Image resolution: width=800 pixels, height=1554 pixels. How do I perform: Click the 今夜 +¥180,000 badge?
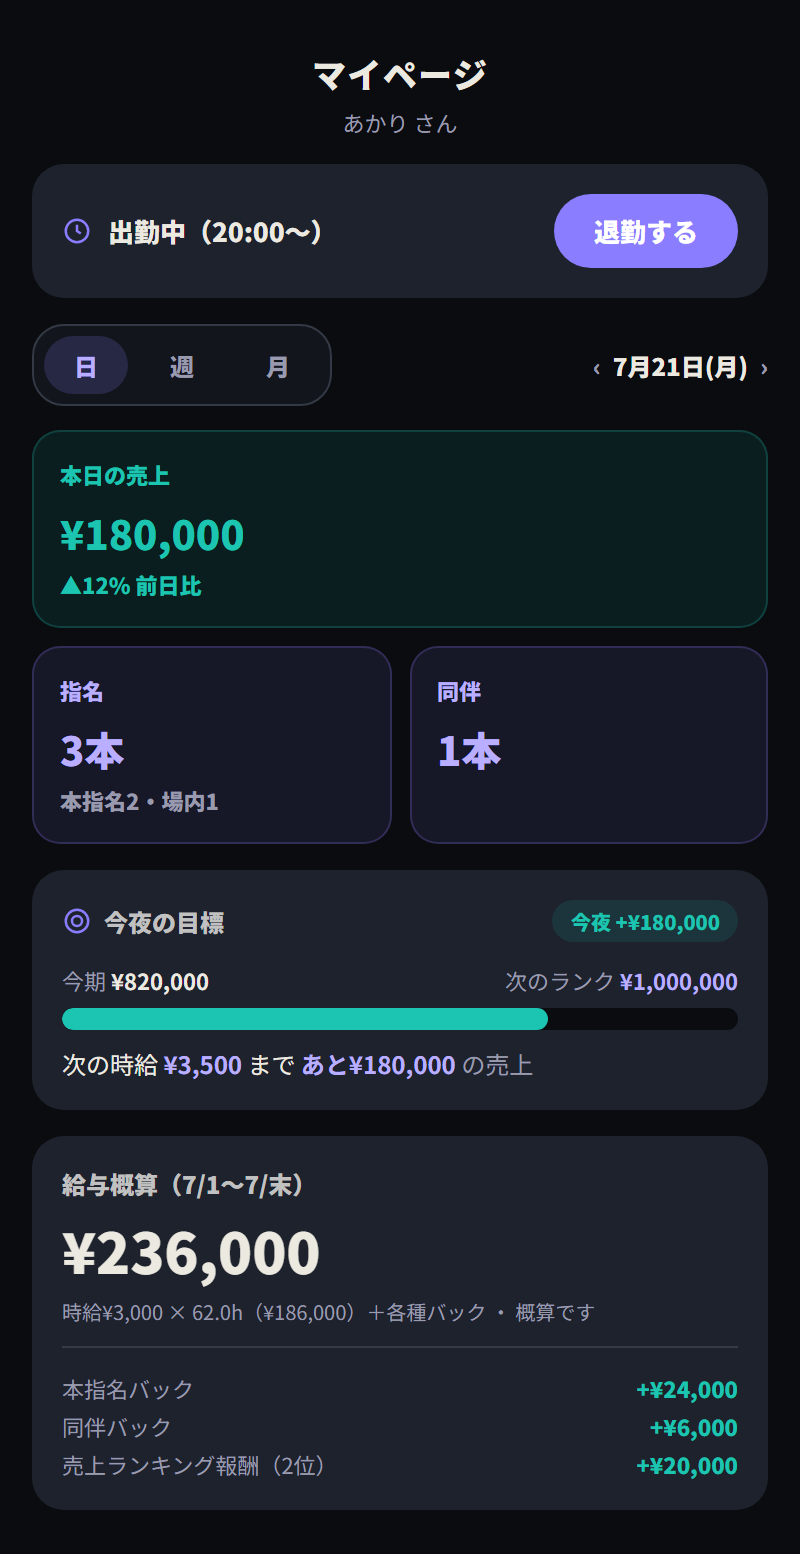645,921
